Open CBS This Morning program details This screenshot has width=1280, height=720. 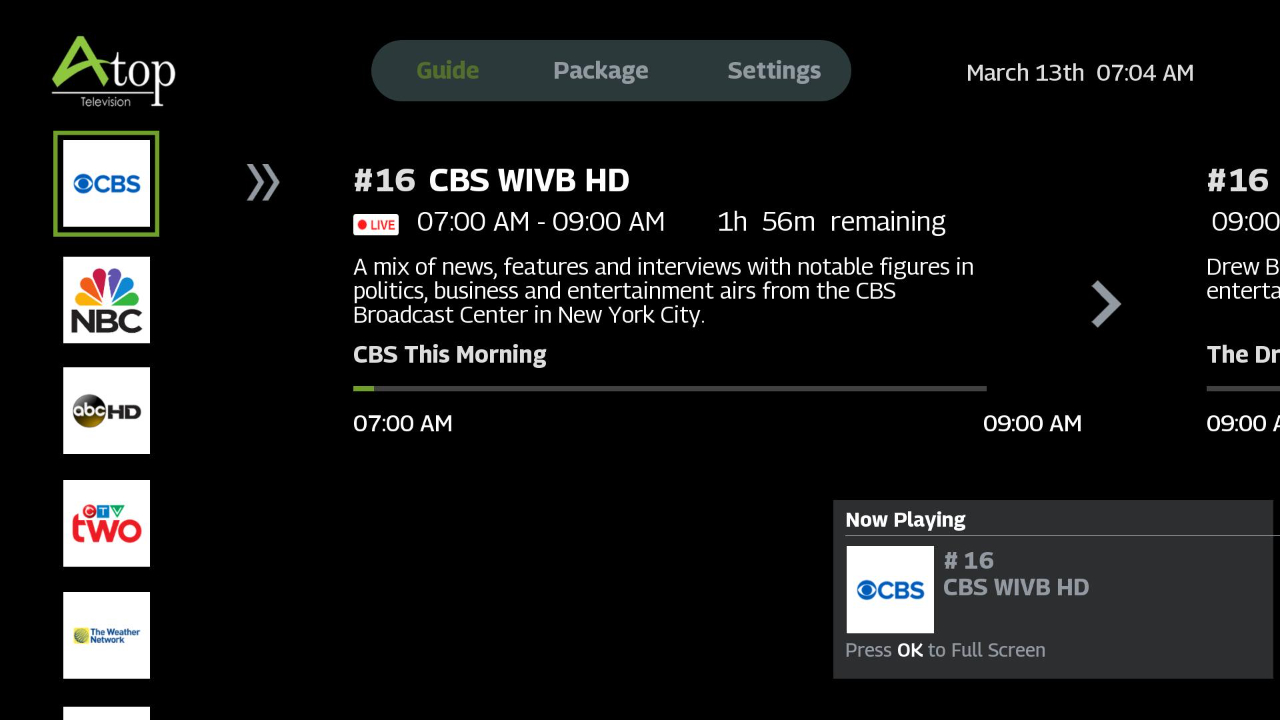pyautogui.click(x=449, y=354)
